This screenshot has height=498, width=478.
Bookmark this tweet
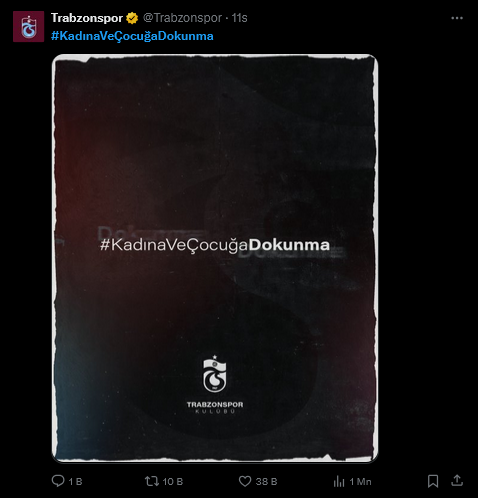[433, 481]
